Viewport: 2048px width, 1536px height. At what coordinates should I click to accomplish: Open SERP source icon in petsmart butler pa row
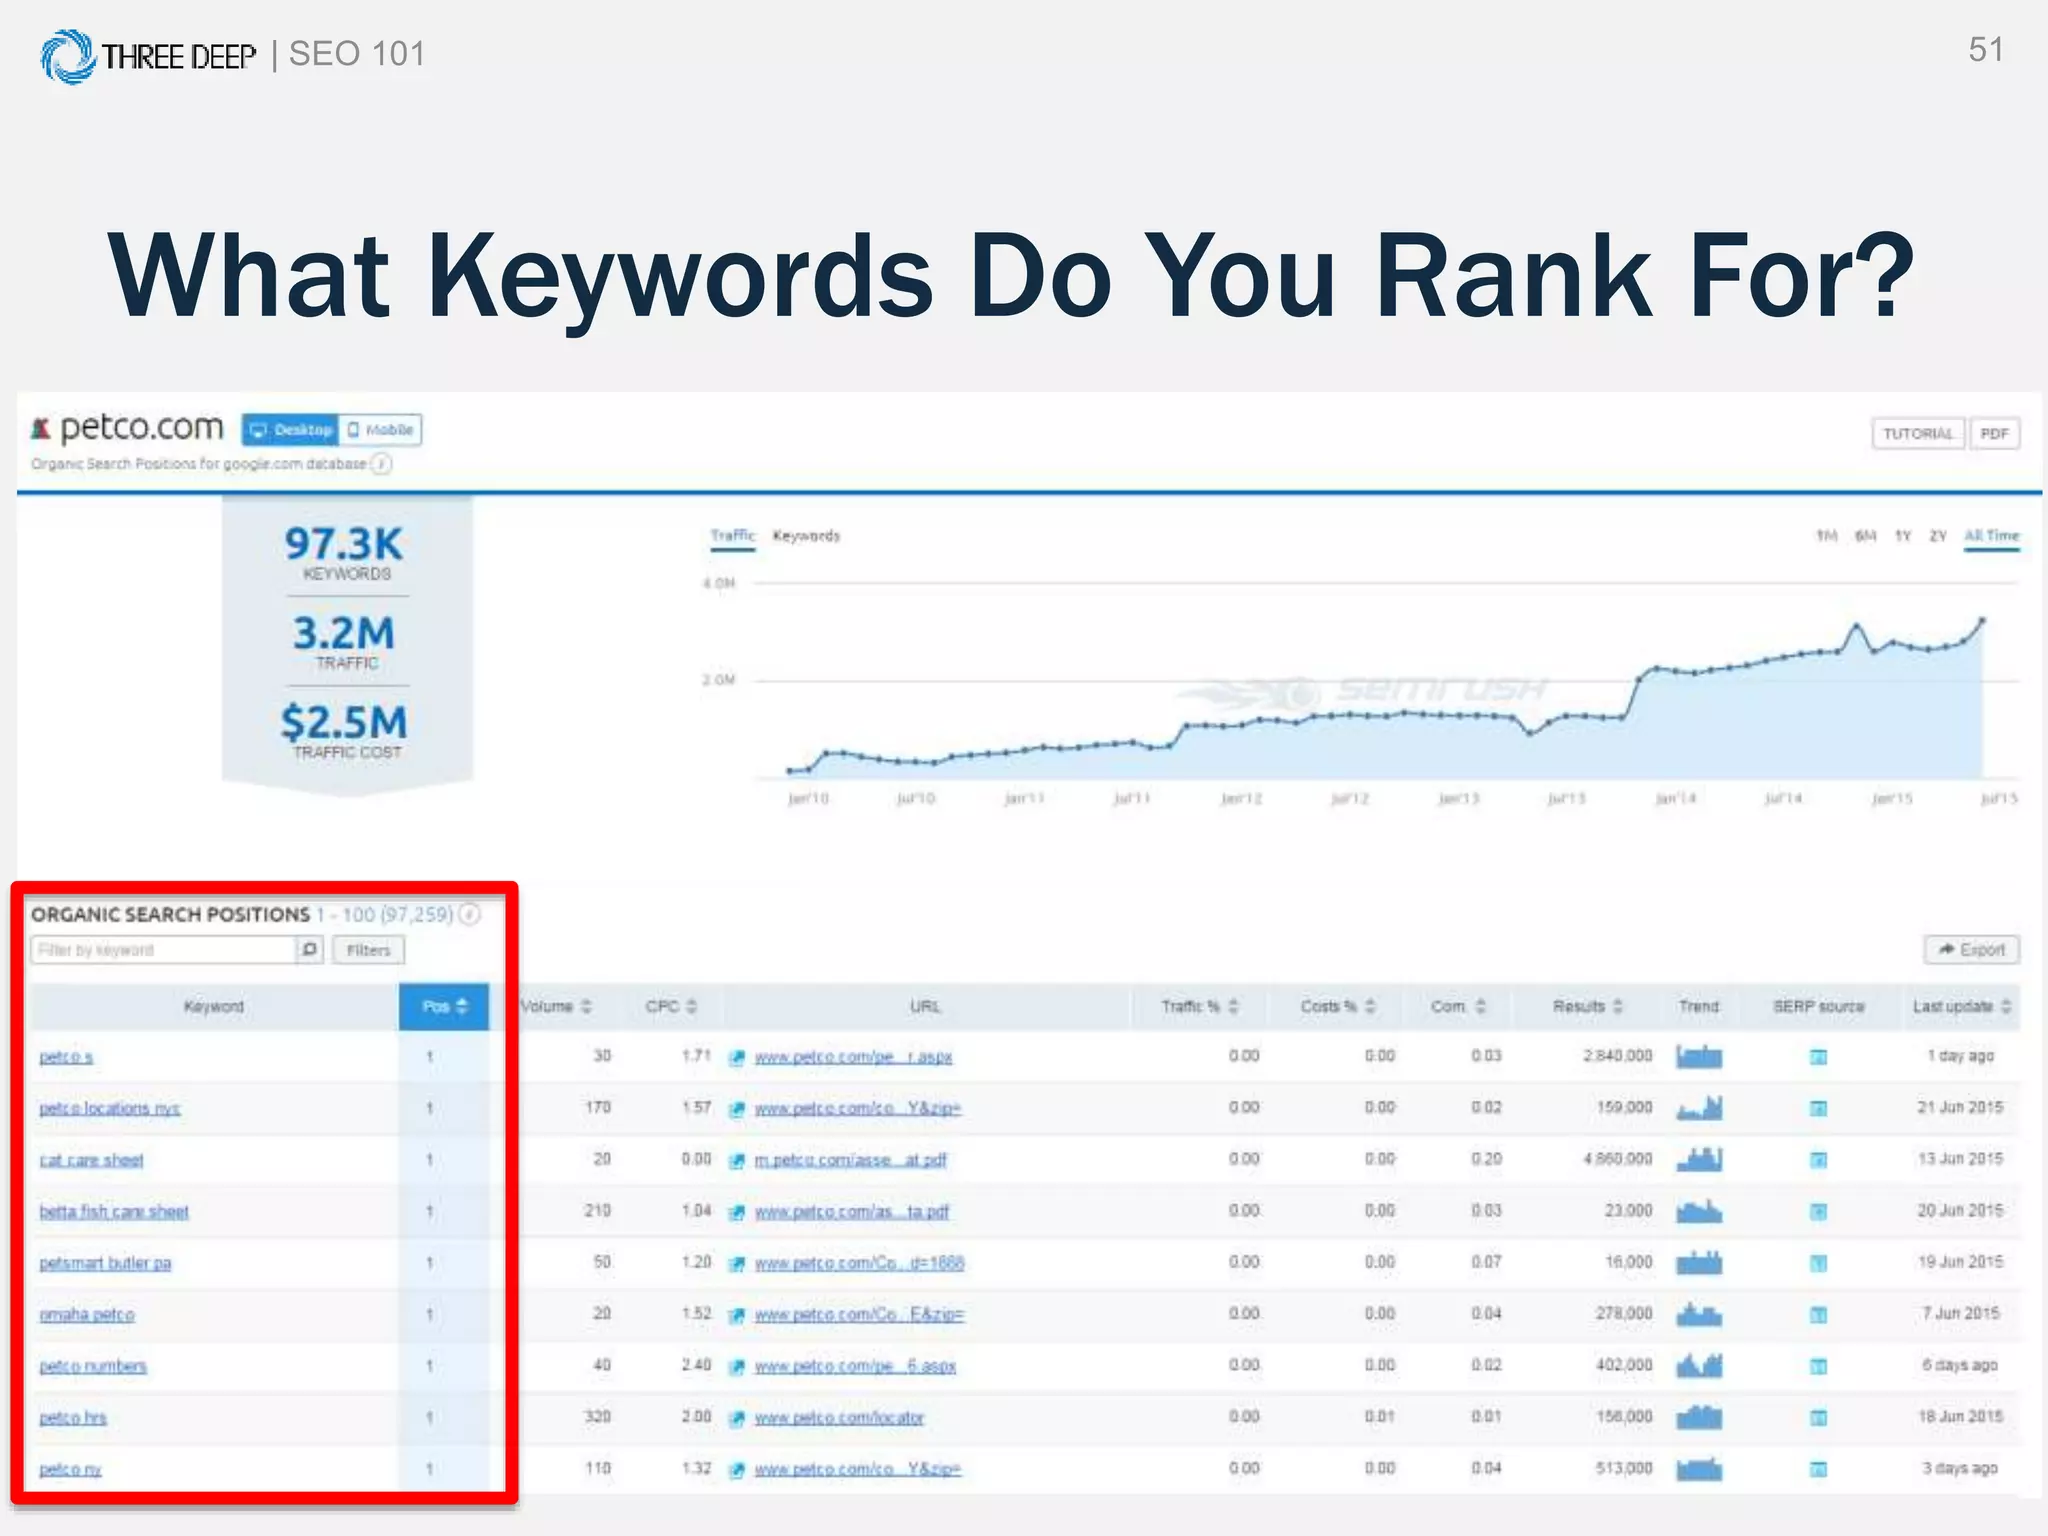point(1819,1263)
